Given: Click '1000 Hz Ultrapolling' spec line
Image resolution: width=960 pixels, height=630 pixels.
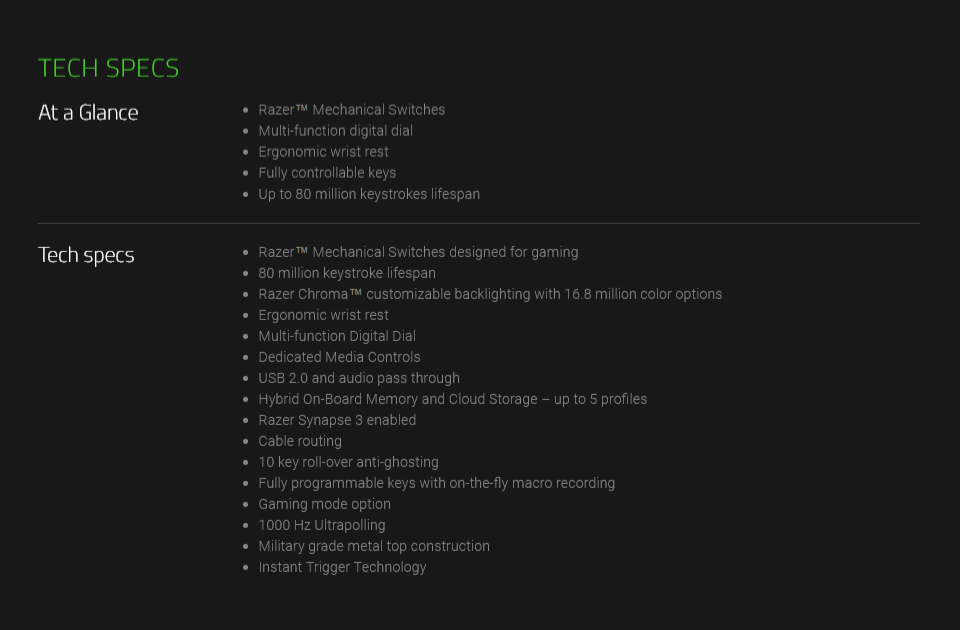Looking at the screenshot, I should [x=322, y=525].
